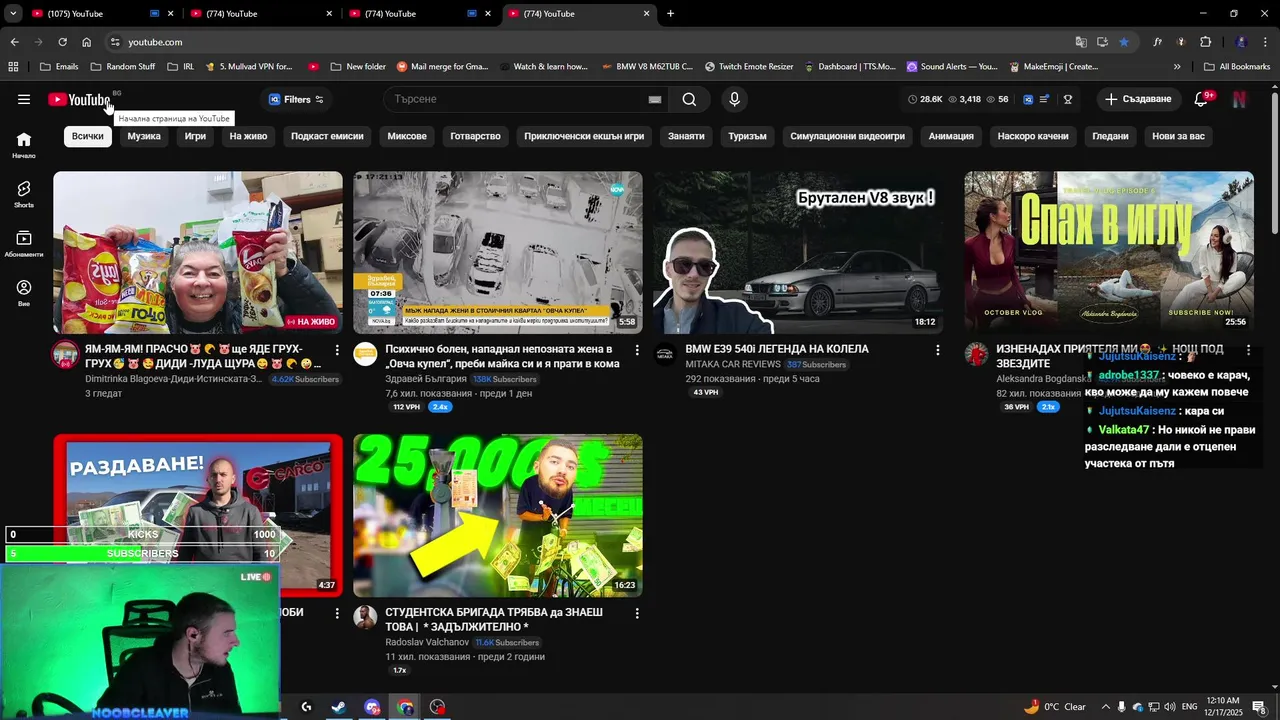Open the 'Спах в иглу' video thumbnail
Screen dimensions: 1280x720
1109,252
